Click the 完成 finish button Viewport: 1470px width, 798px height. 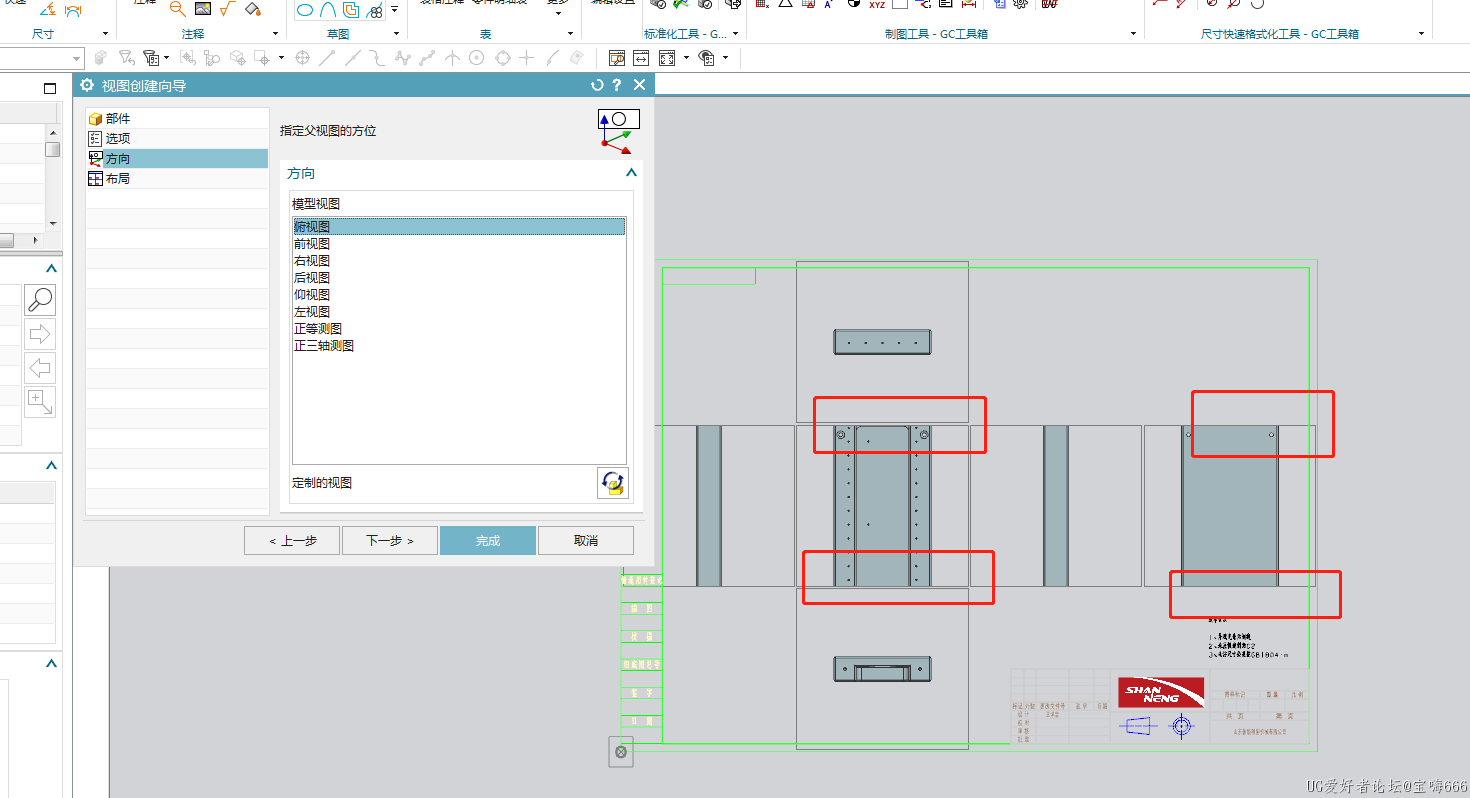488,540
